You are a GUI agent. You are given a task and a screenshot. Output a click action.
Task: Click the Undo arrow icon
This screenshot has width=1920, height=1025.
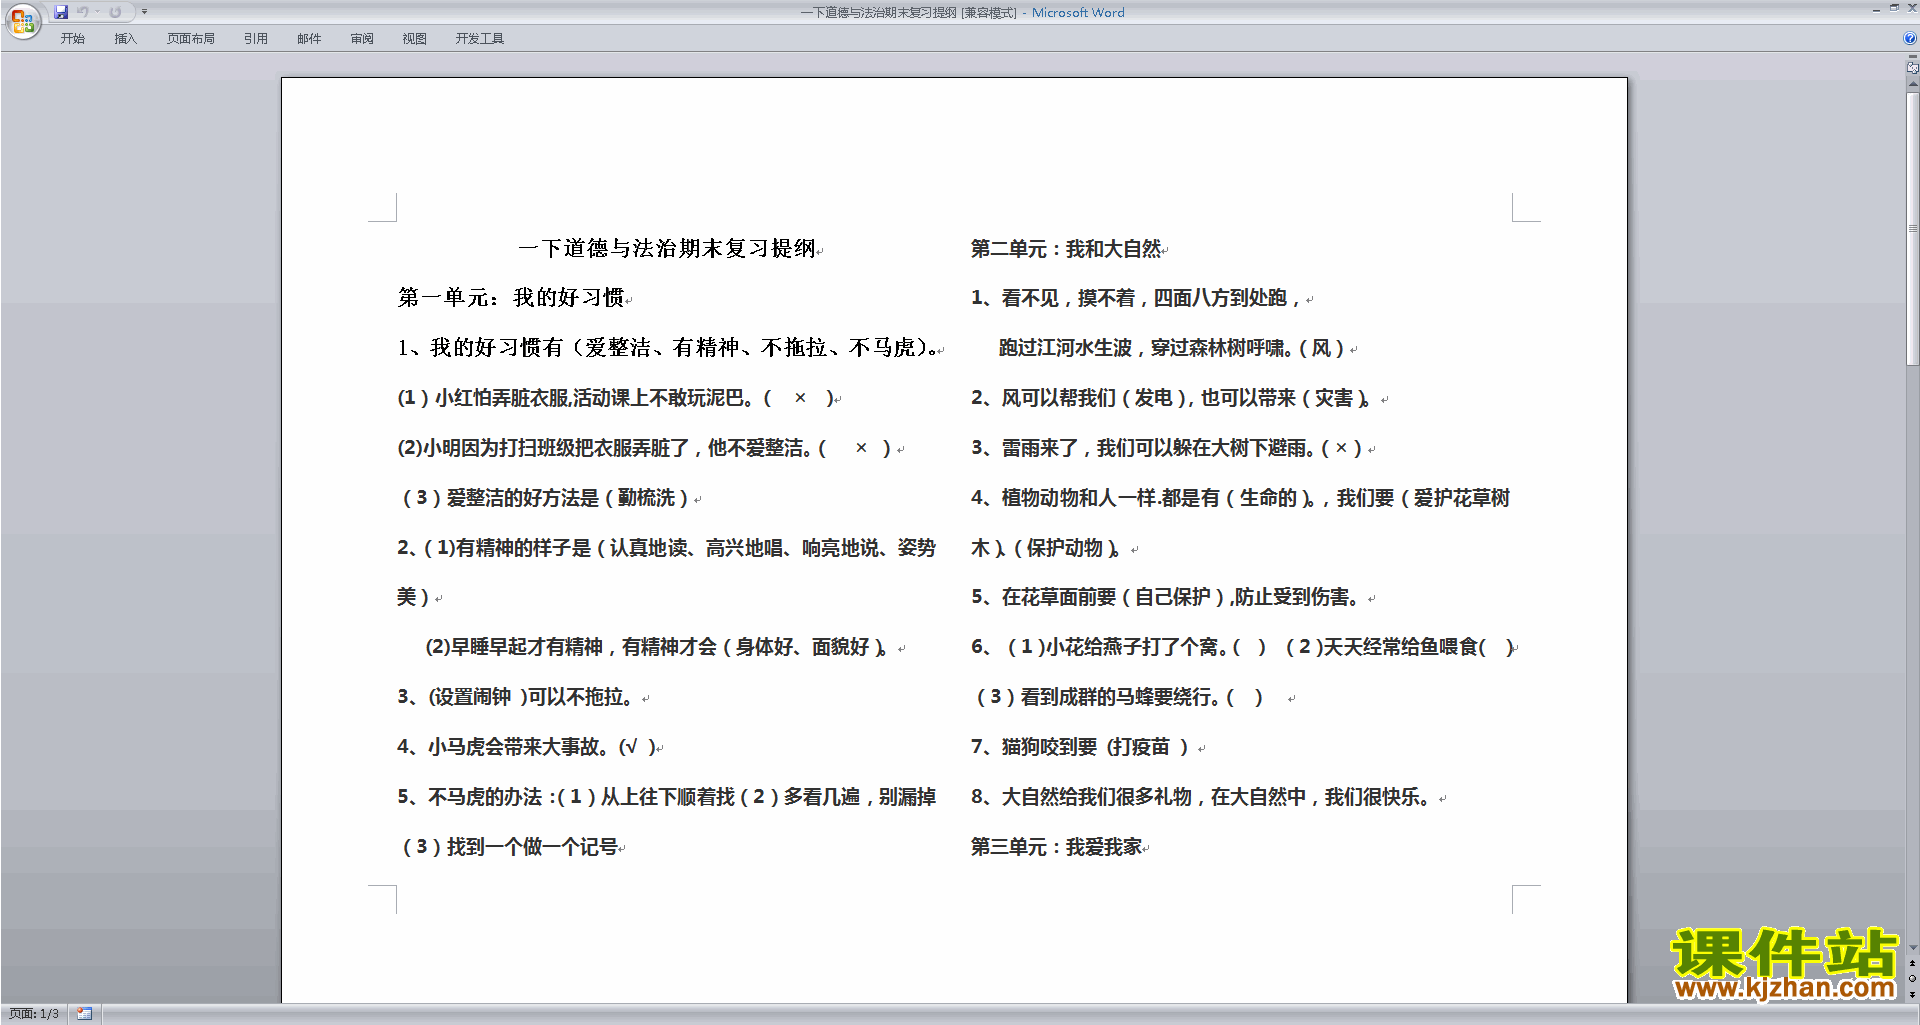point(83,12)
